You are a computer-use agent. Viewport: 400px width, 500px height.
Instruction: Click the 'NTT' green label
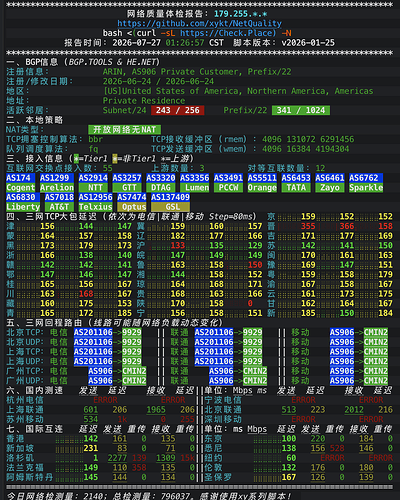(95, 188)
